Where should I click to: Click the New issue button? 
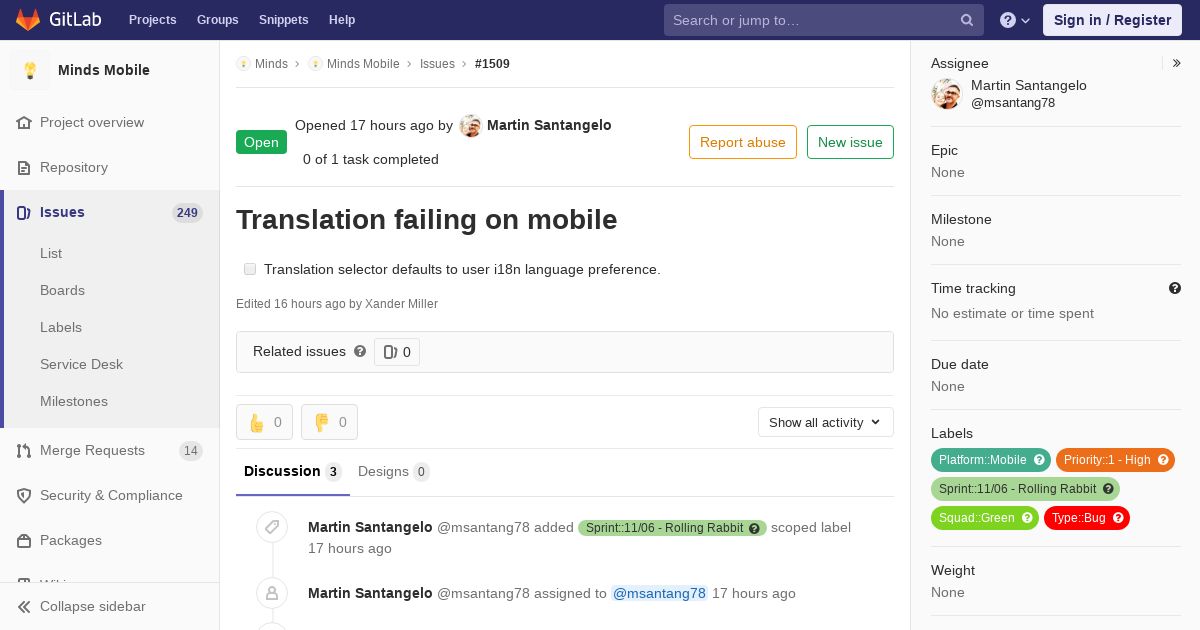coord(850,142)
